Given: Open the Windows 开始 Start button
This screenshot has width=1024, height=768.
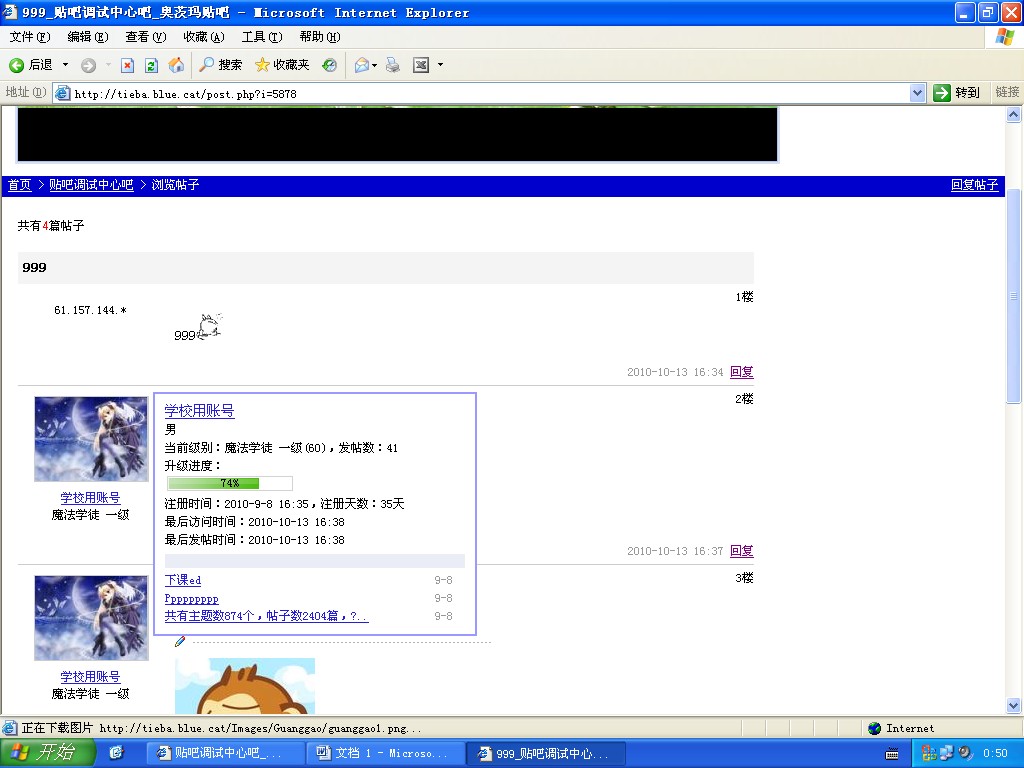Looking at the screenshot, I should pyautogui.click(x=47, y=753).
